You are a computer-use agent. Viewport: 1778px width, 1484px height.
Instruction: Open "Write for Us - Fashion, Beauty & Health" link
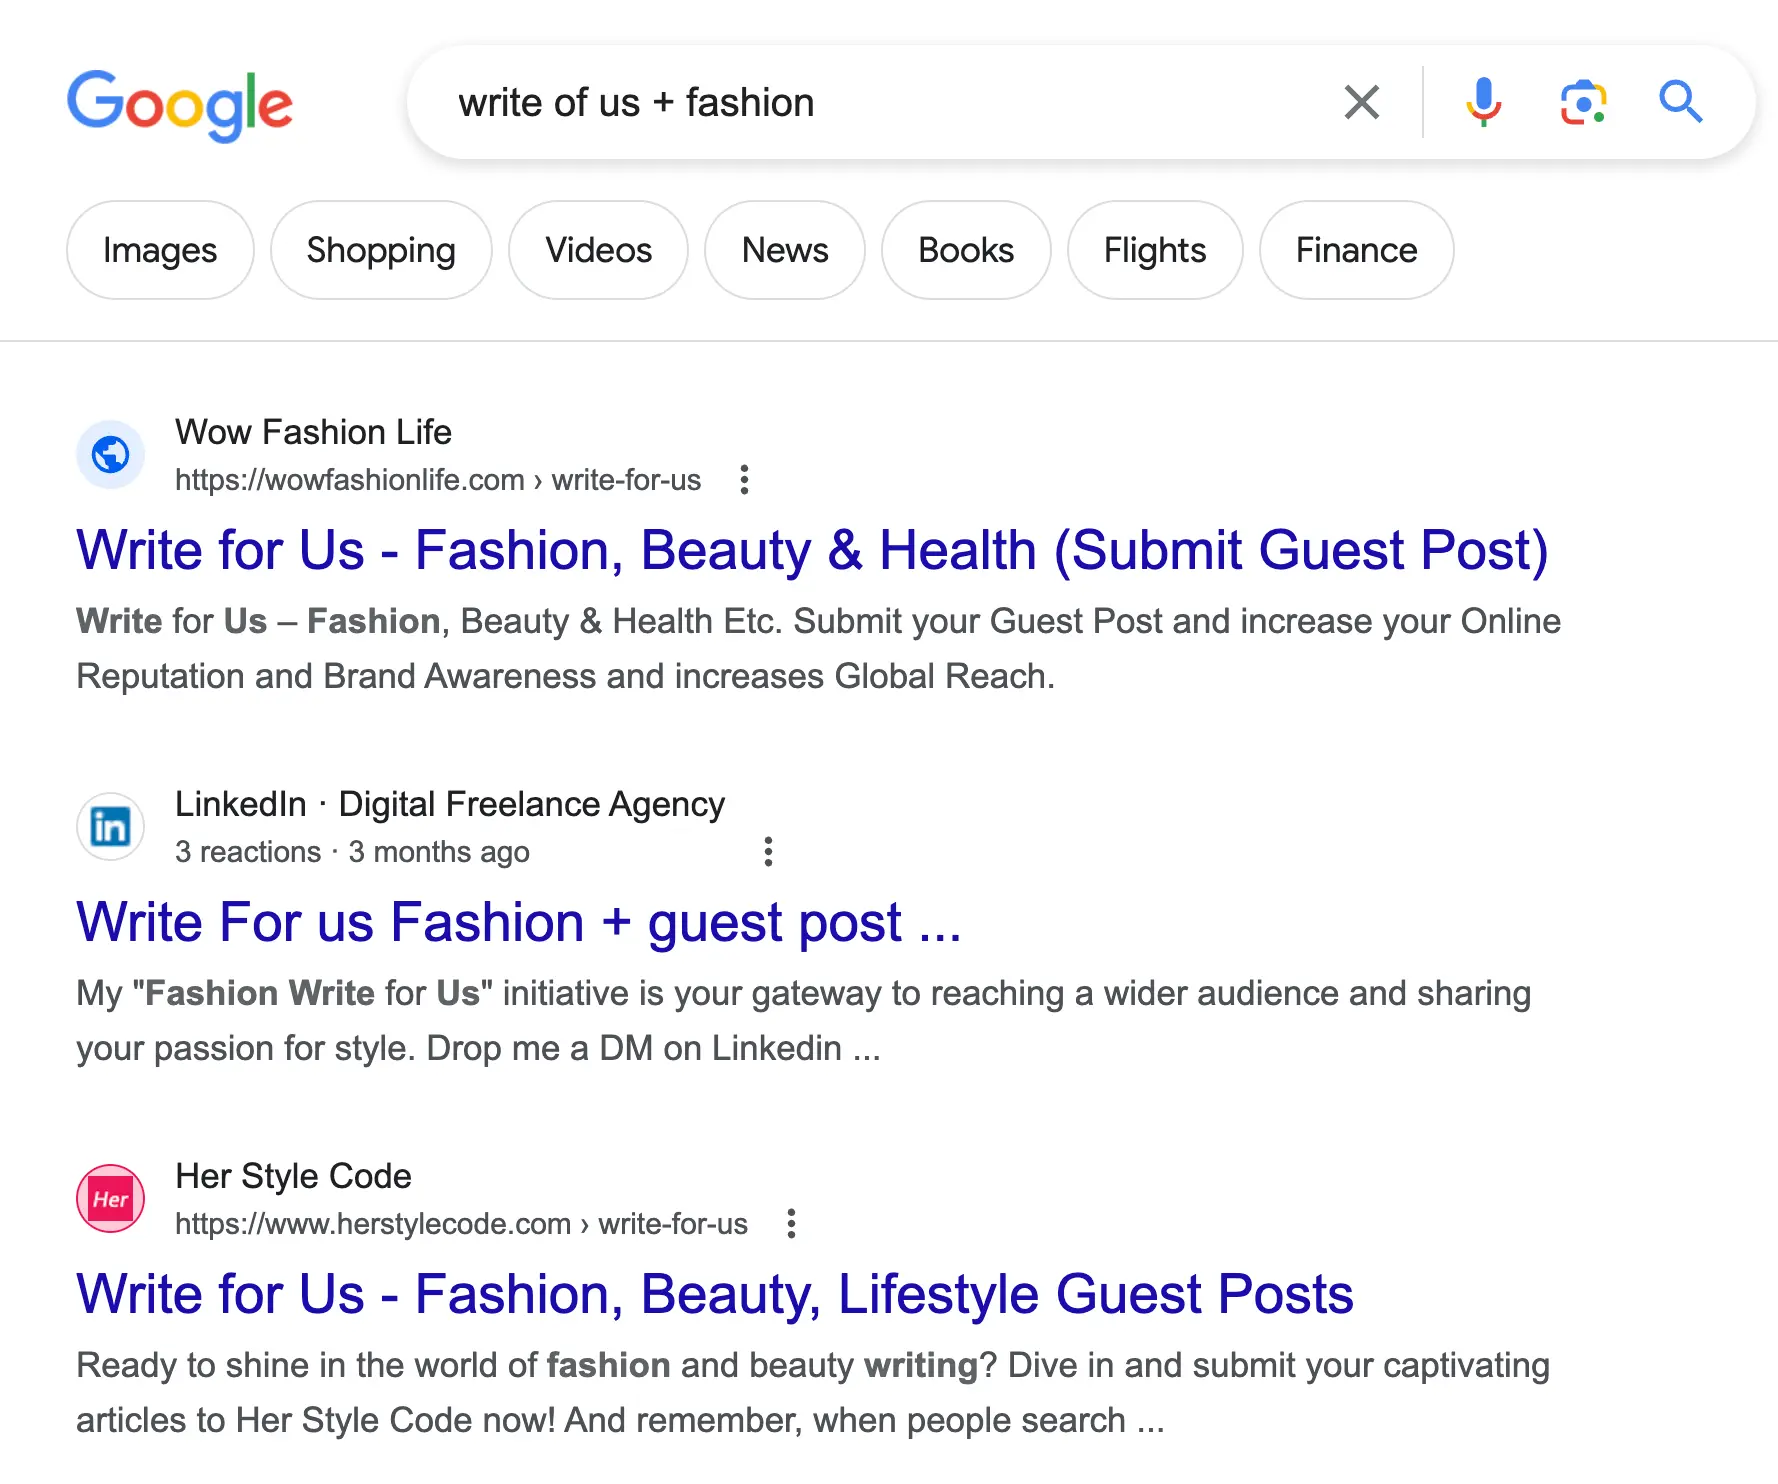pyautogui.click(x=812, y=551)
